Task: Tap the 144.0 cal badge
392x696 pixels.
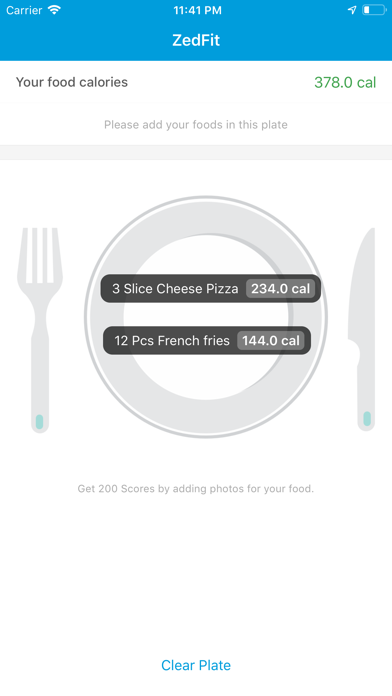Action: [271, 340]
